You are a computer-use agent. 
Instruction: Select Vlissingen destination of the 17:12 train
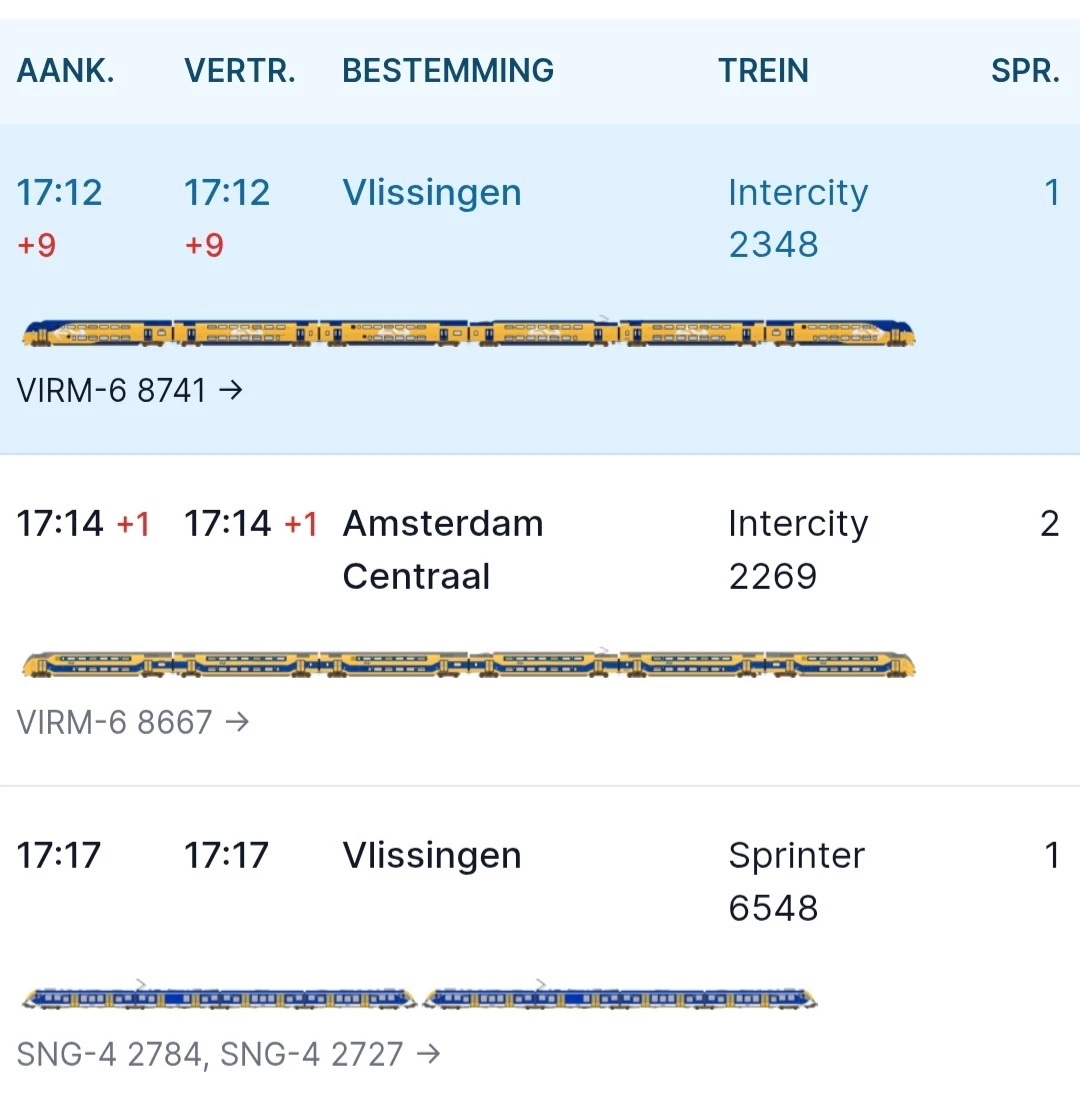point(432,192)
